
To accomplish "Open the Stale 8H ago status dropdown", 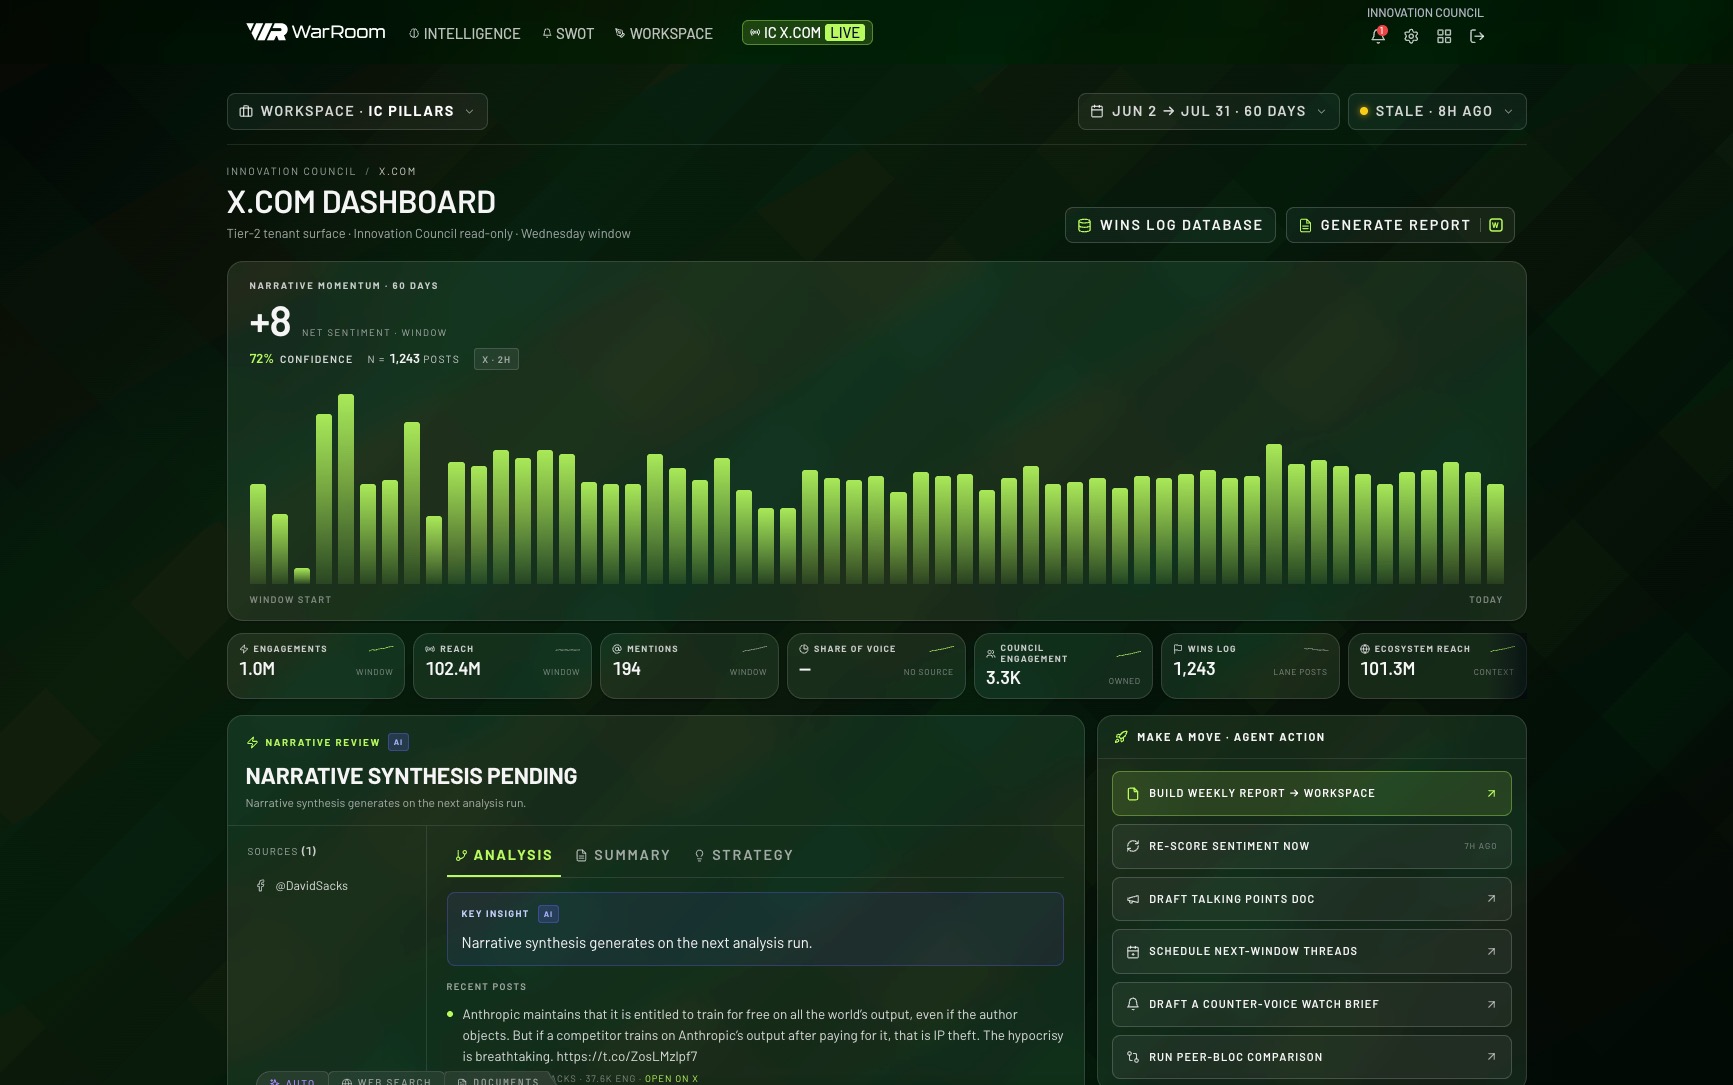I will pyautogui.click(x=1437, y=111).
